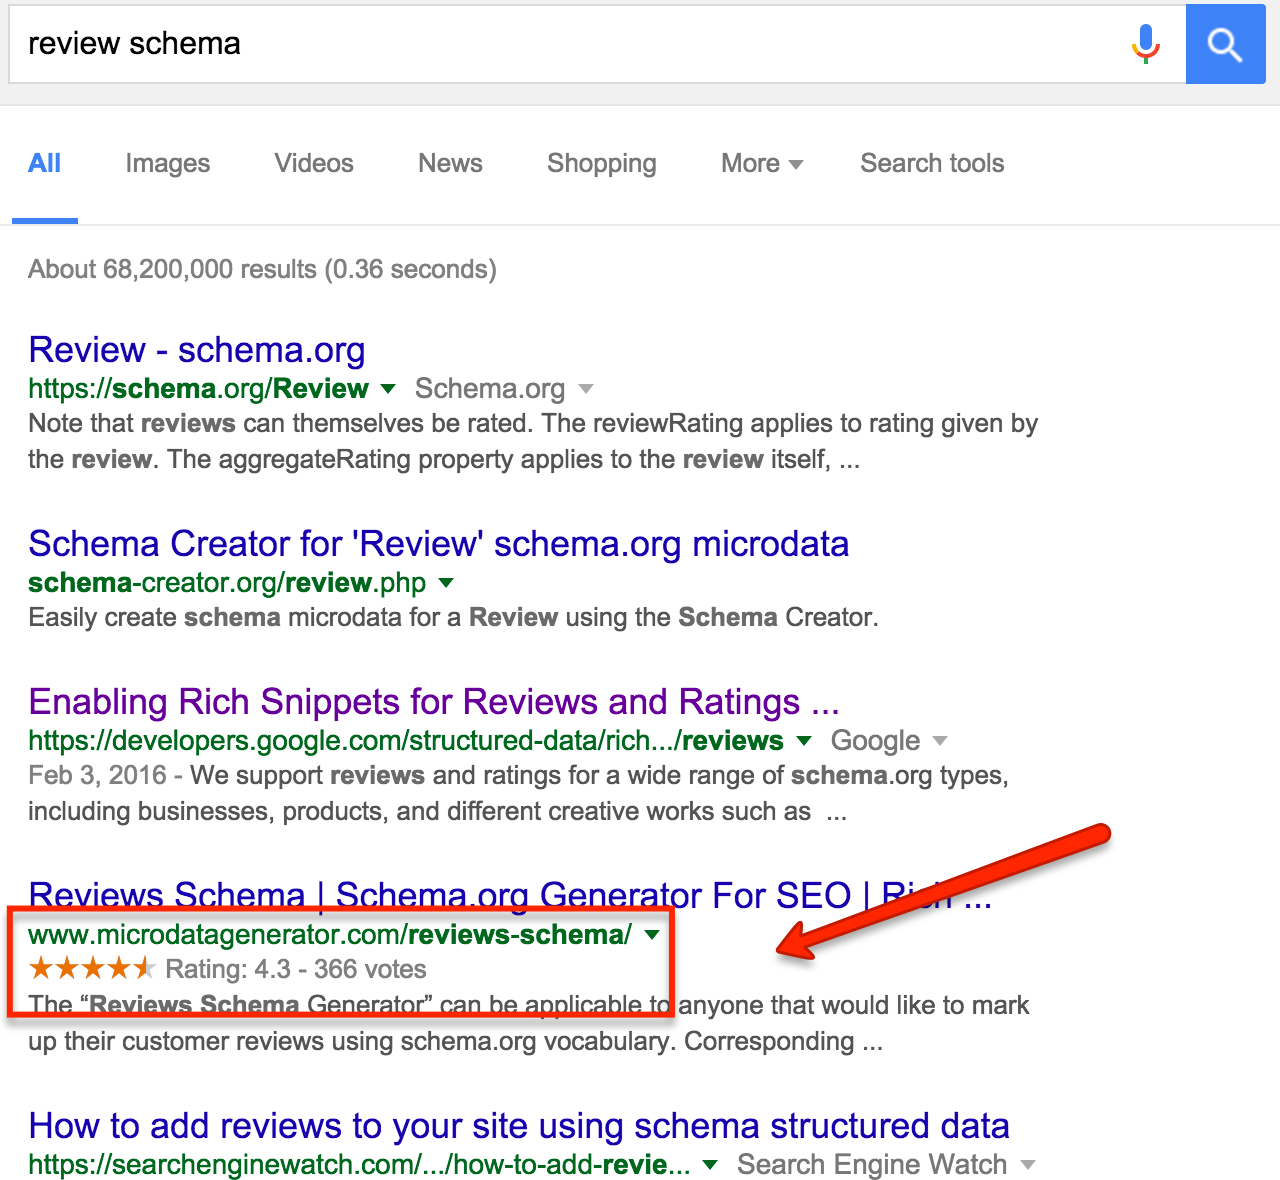
Task: Click the search box containing 'review schema'
Action: 597,44
